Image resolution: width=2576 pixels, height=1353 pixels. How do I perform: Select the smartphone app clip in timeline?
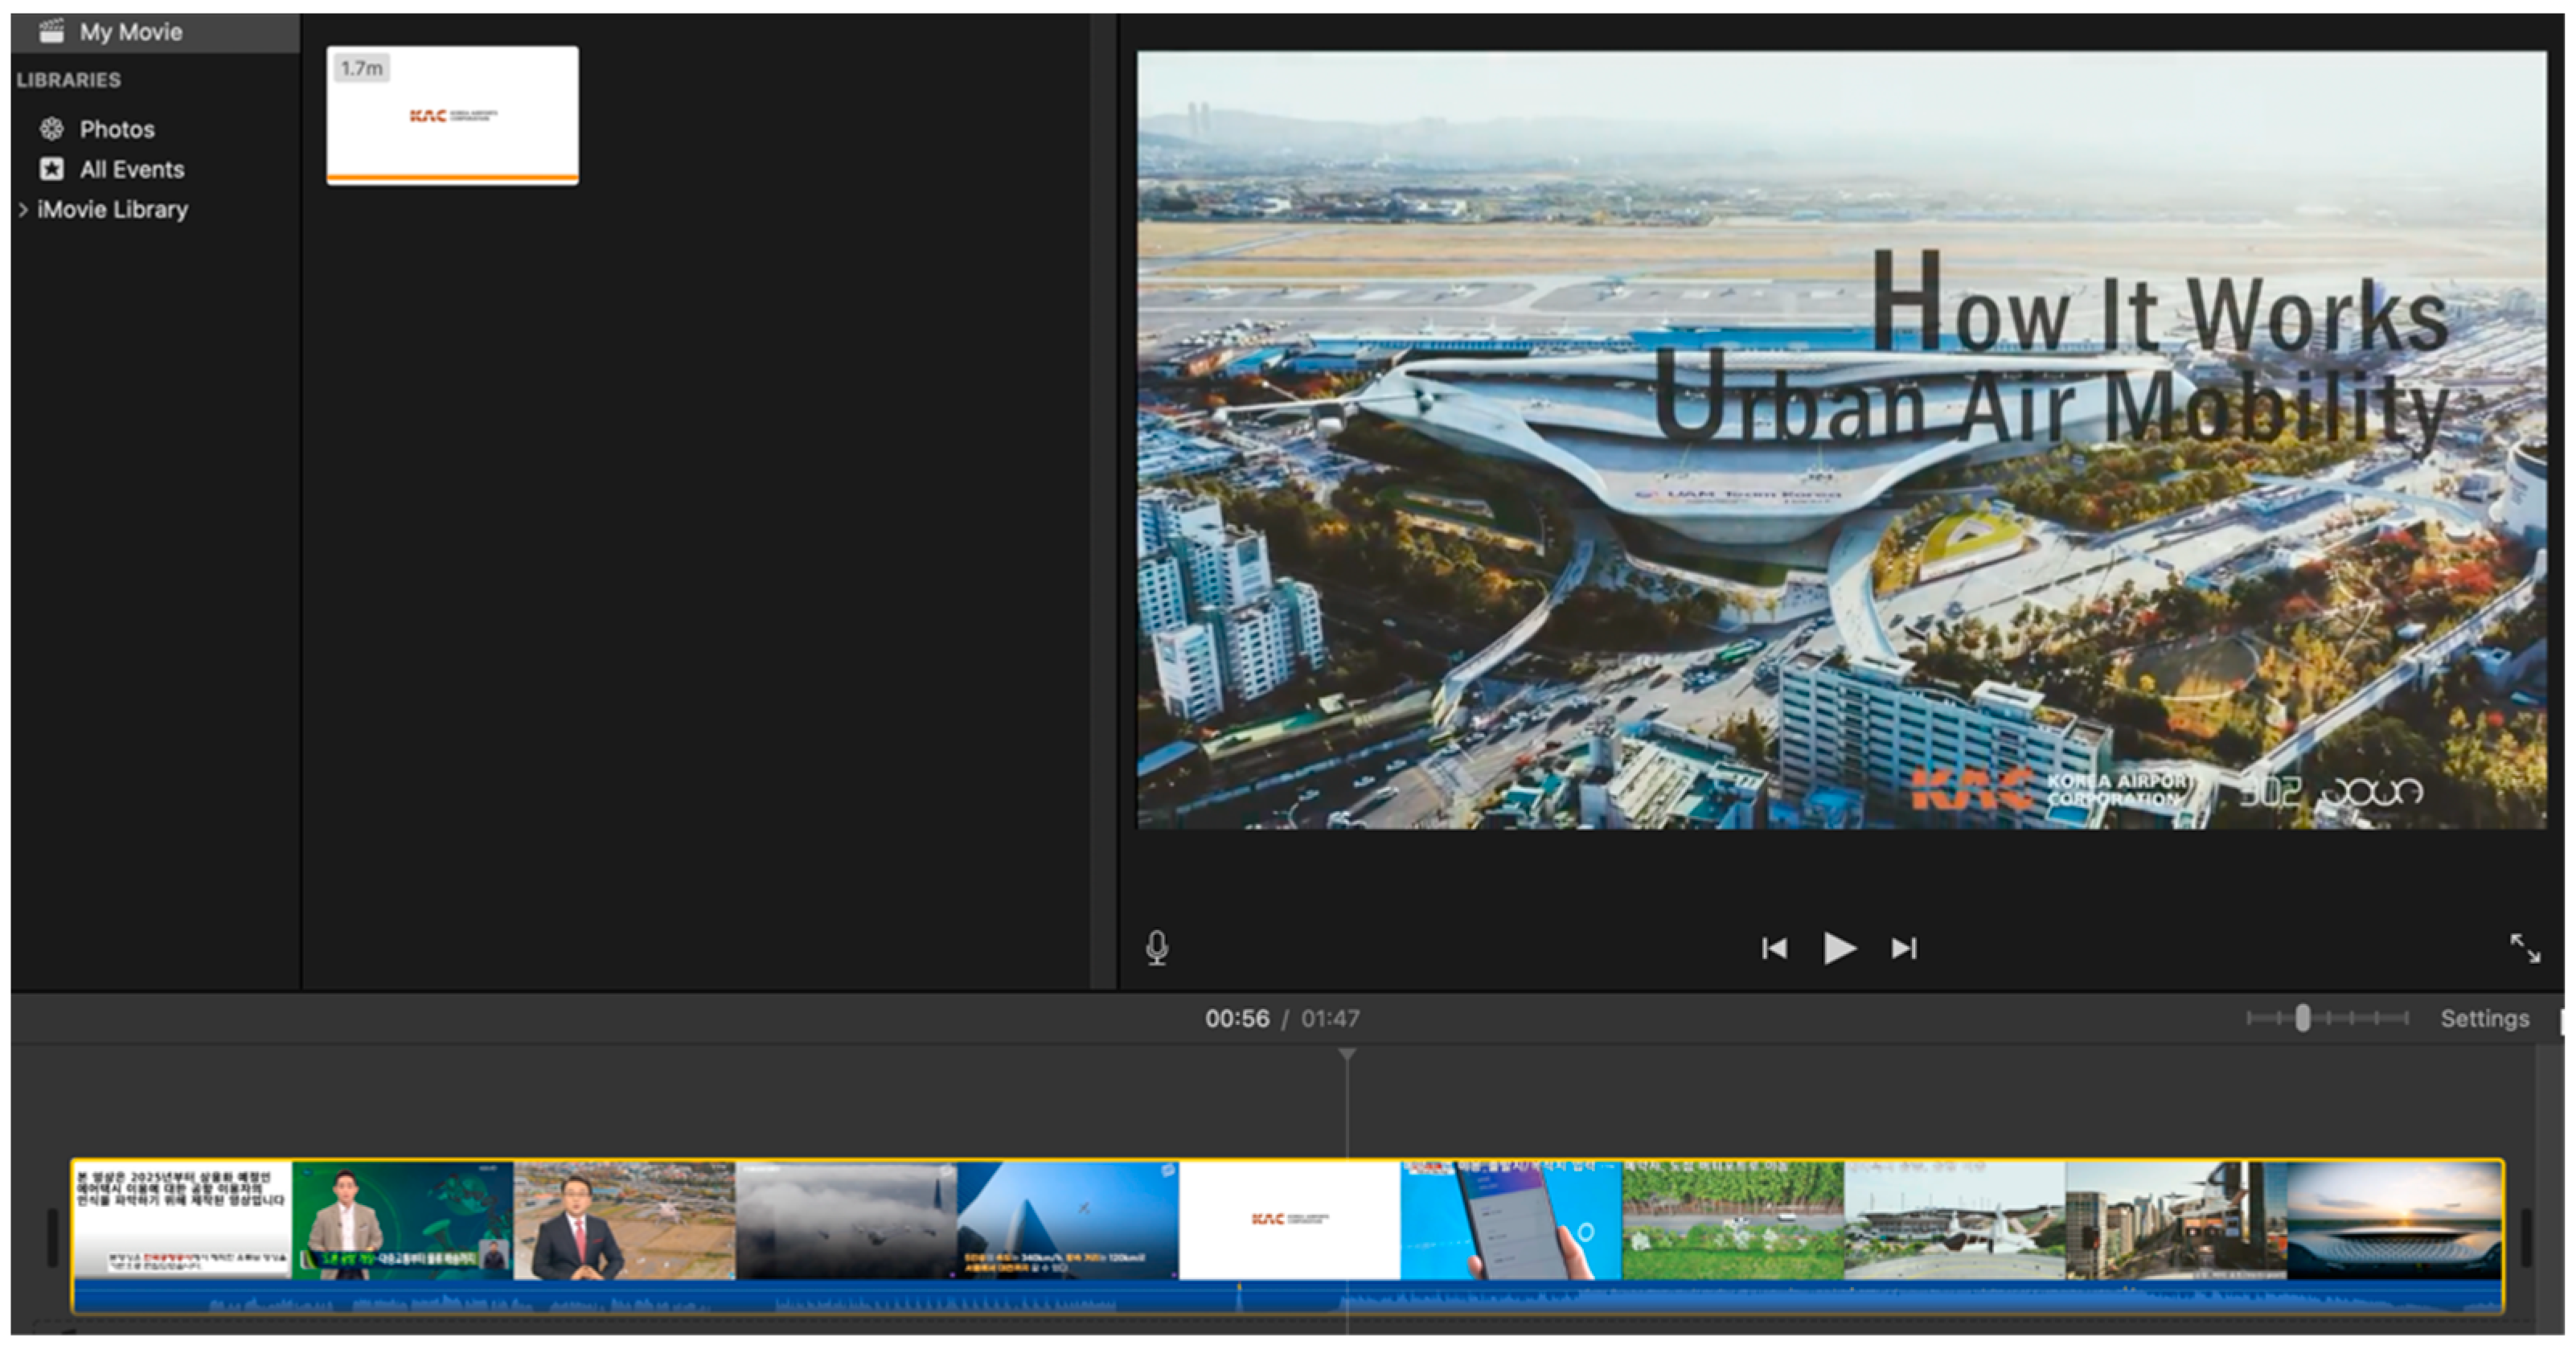point(1510,1220)
